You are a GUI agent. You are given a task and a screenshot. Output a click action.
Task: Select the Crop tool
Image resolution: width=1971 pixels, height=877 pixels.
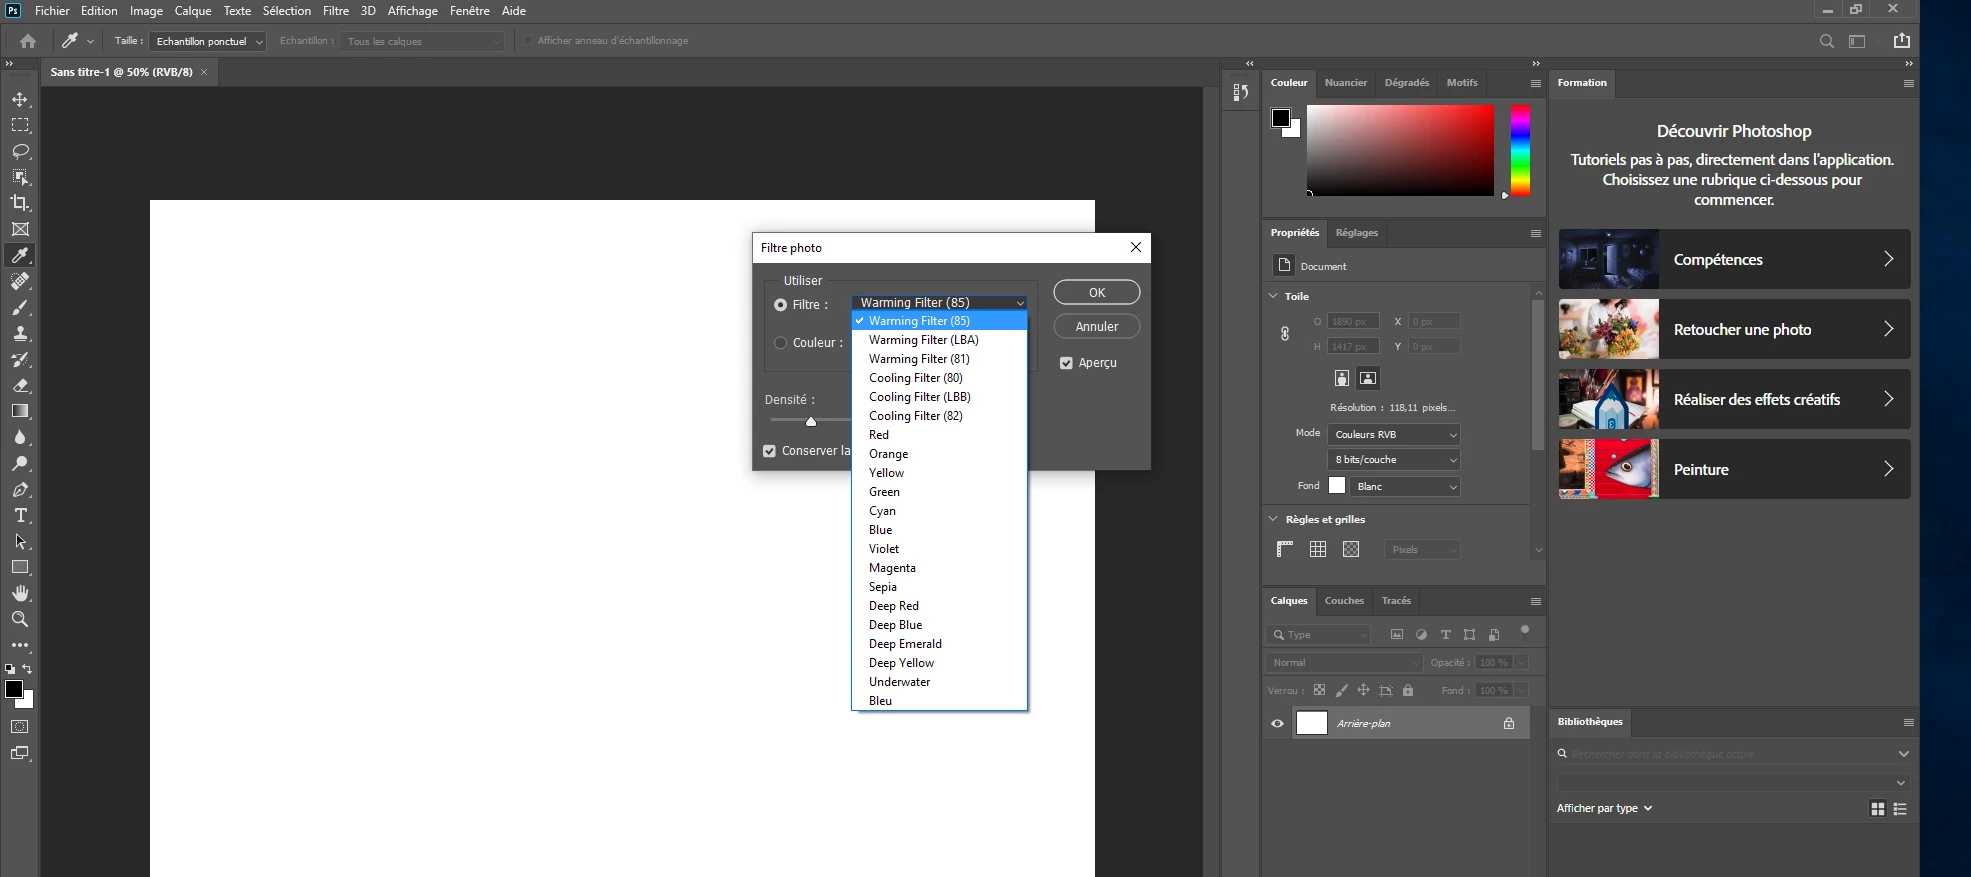[20, 203]
